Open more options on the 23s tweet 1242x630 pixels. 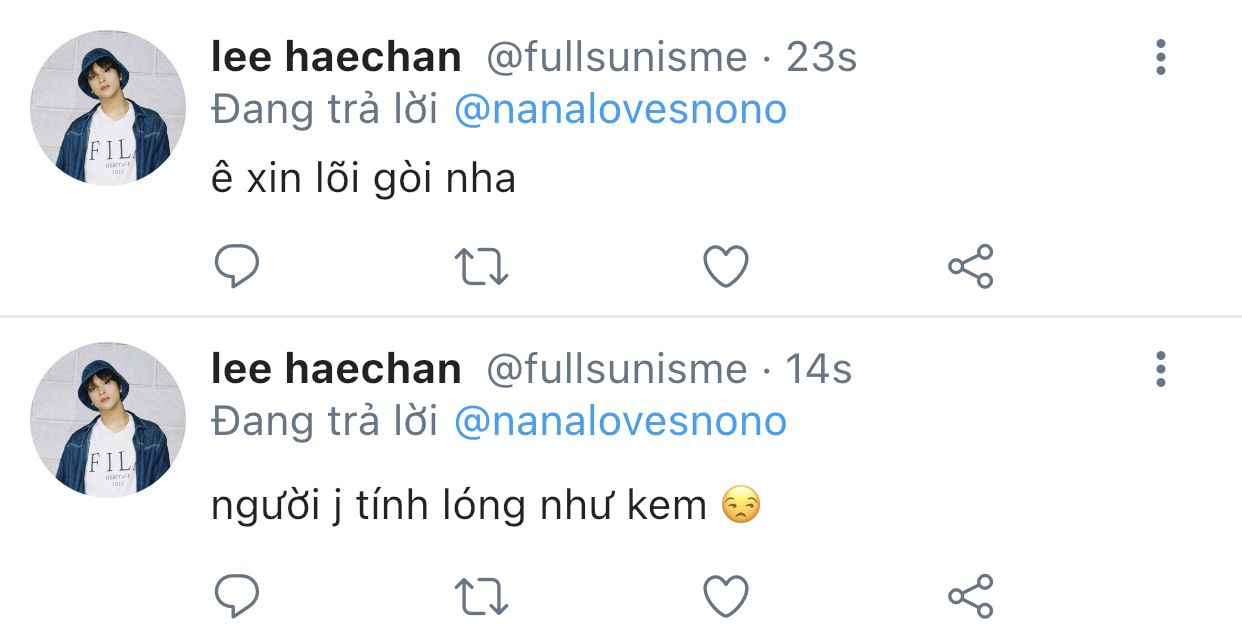pyautogui.click(x=1160, y=58)
